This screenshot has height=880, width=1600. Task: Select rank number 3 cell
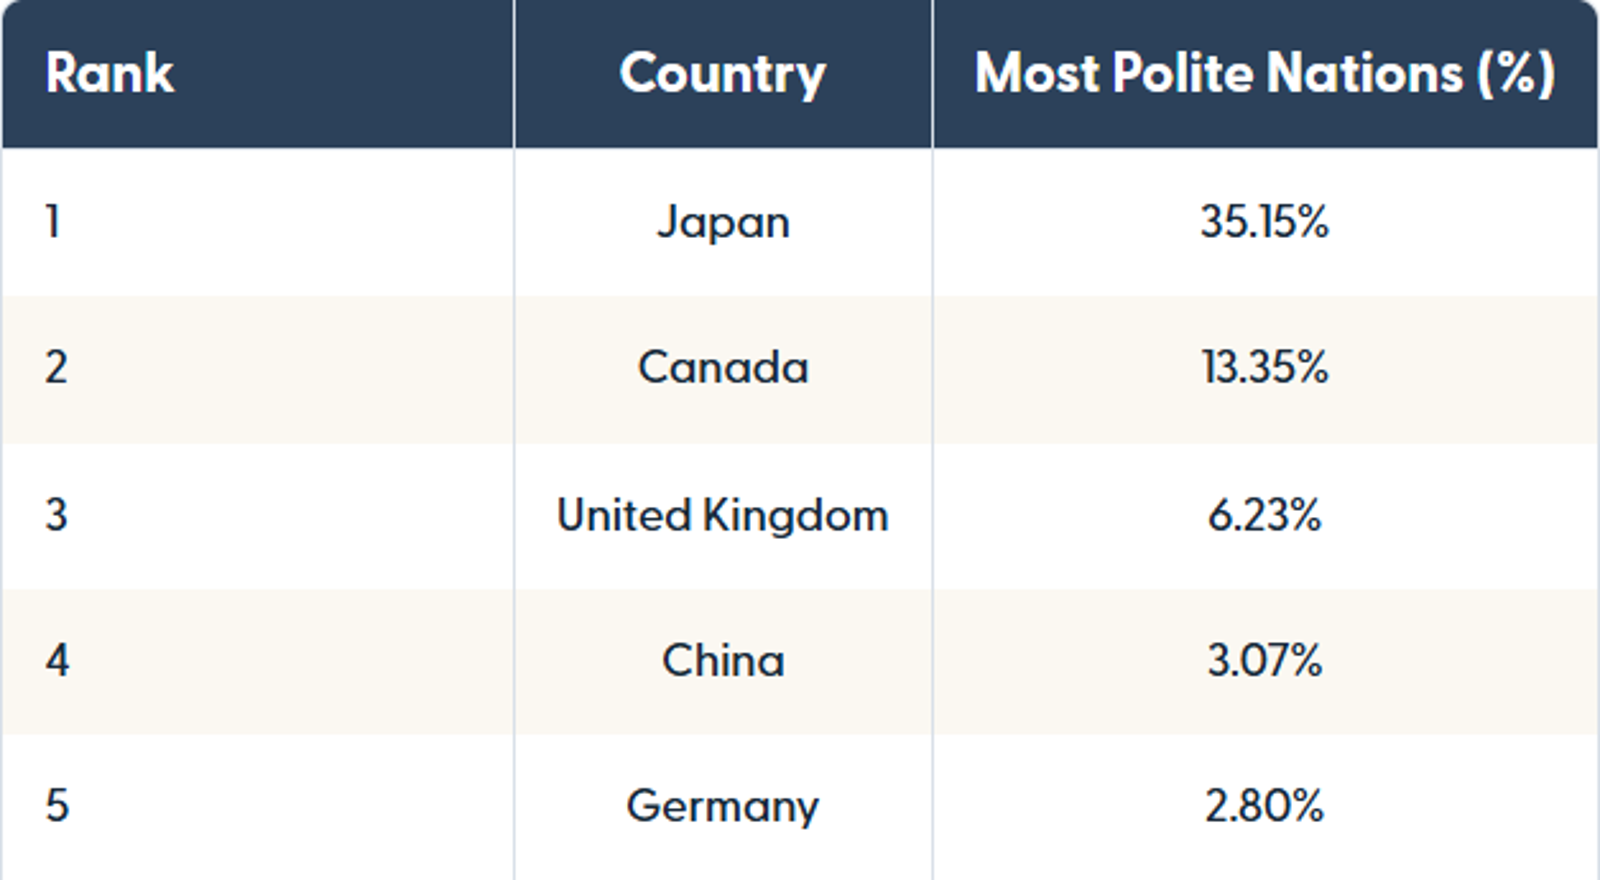[56, 515]
